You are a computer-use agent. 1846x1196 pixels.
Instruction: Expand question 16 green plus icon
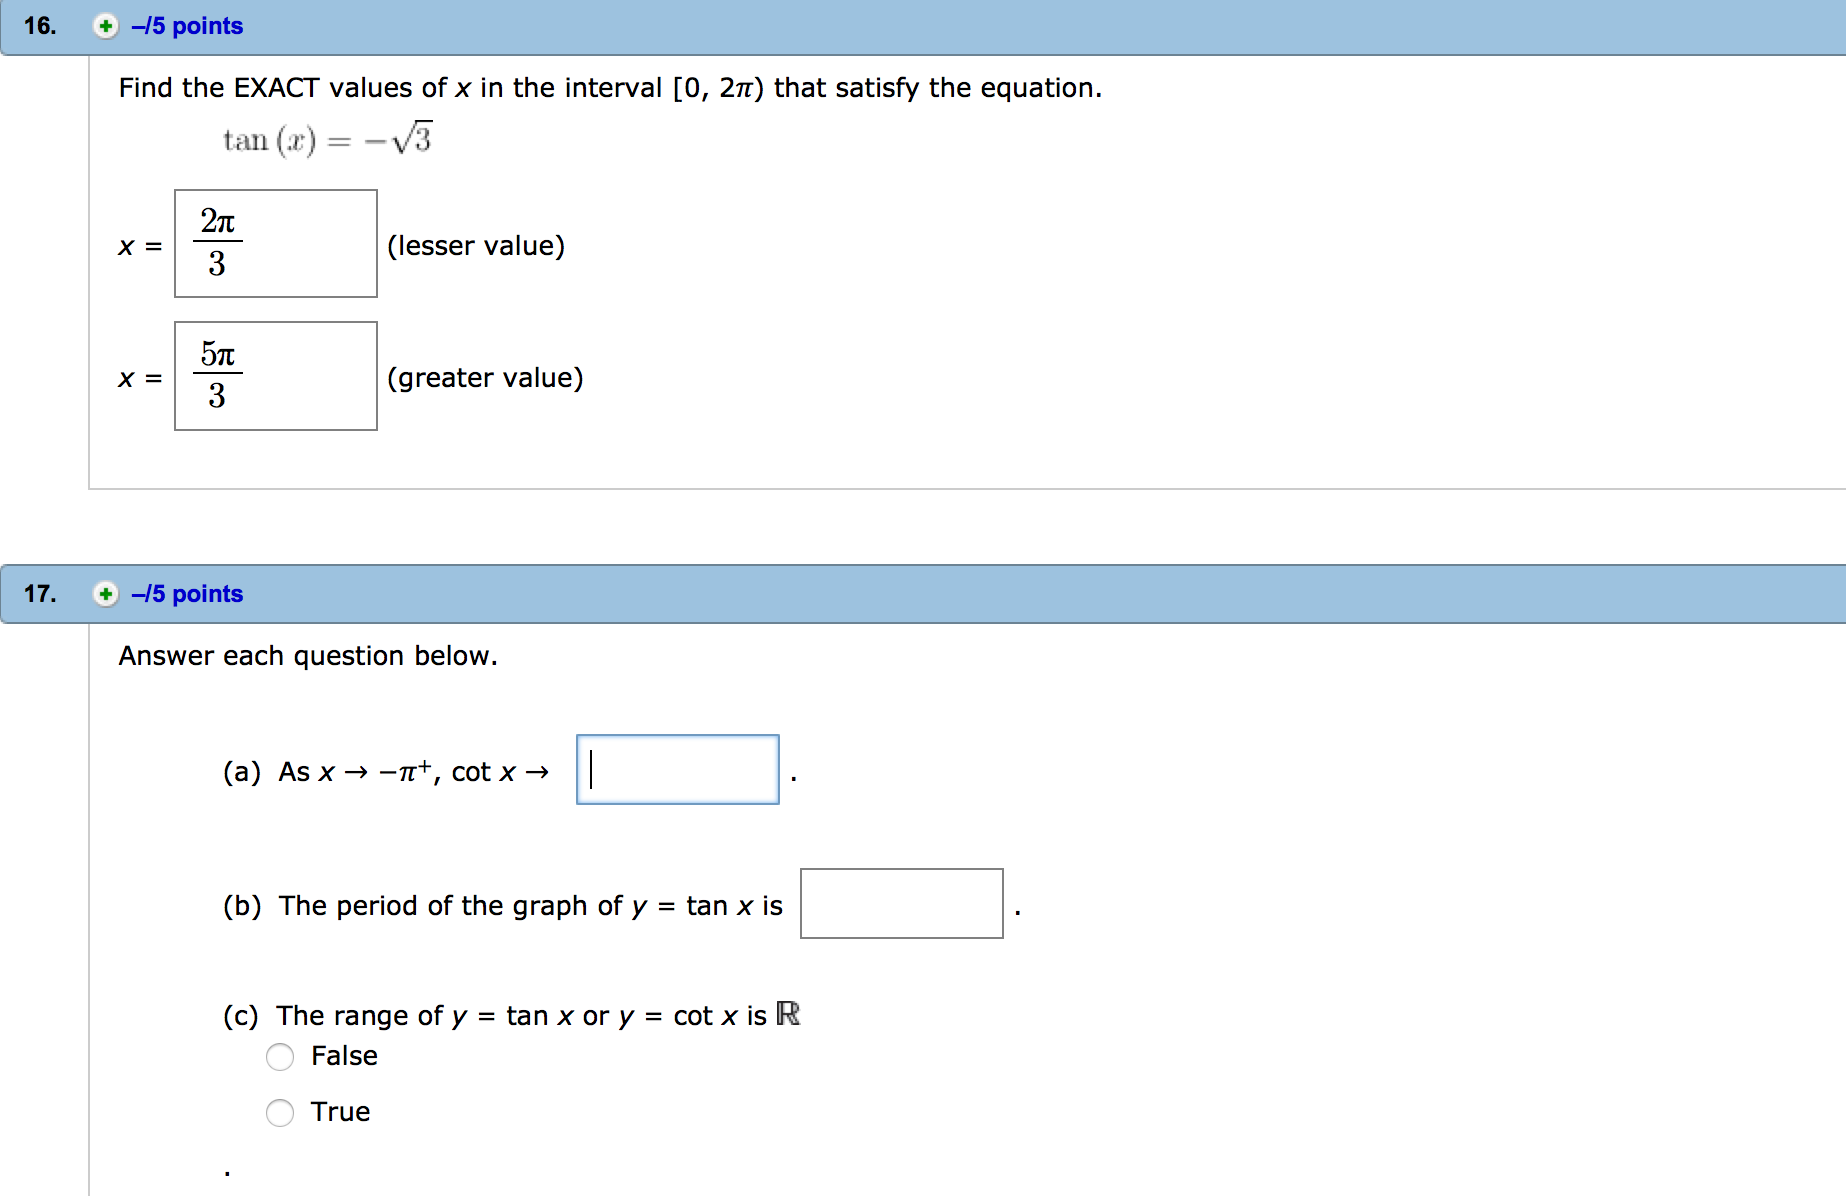pos(105,26)
